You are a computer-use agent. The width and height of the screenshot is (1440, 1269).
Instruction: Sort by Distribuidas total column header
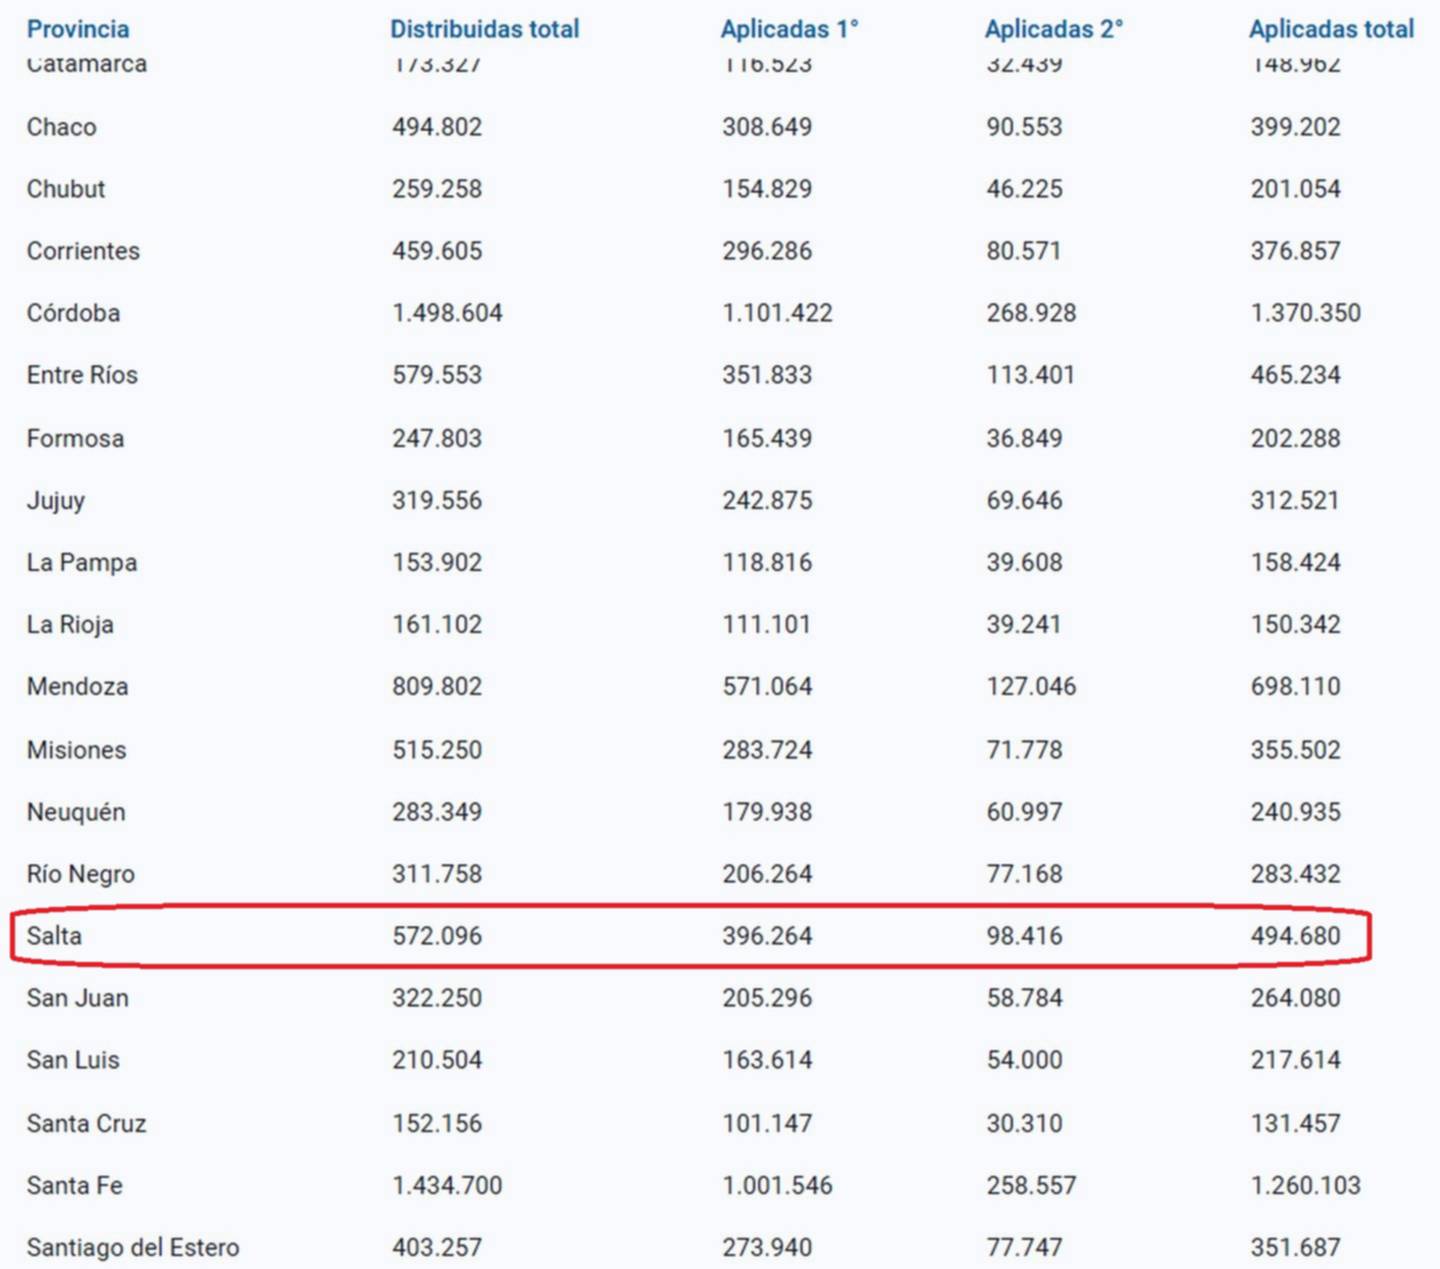click(484, 29)
